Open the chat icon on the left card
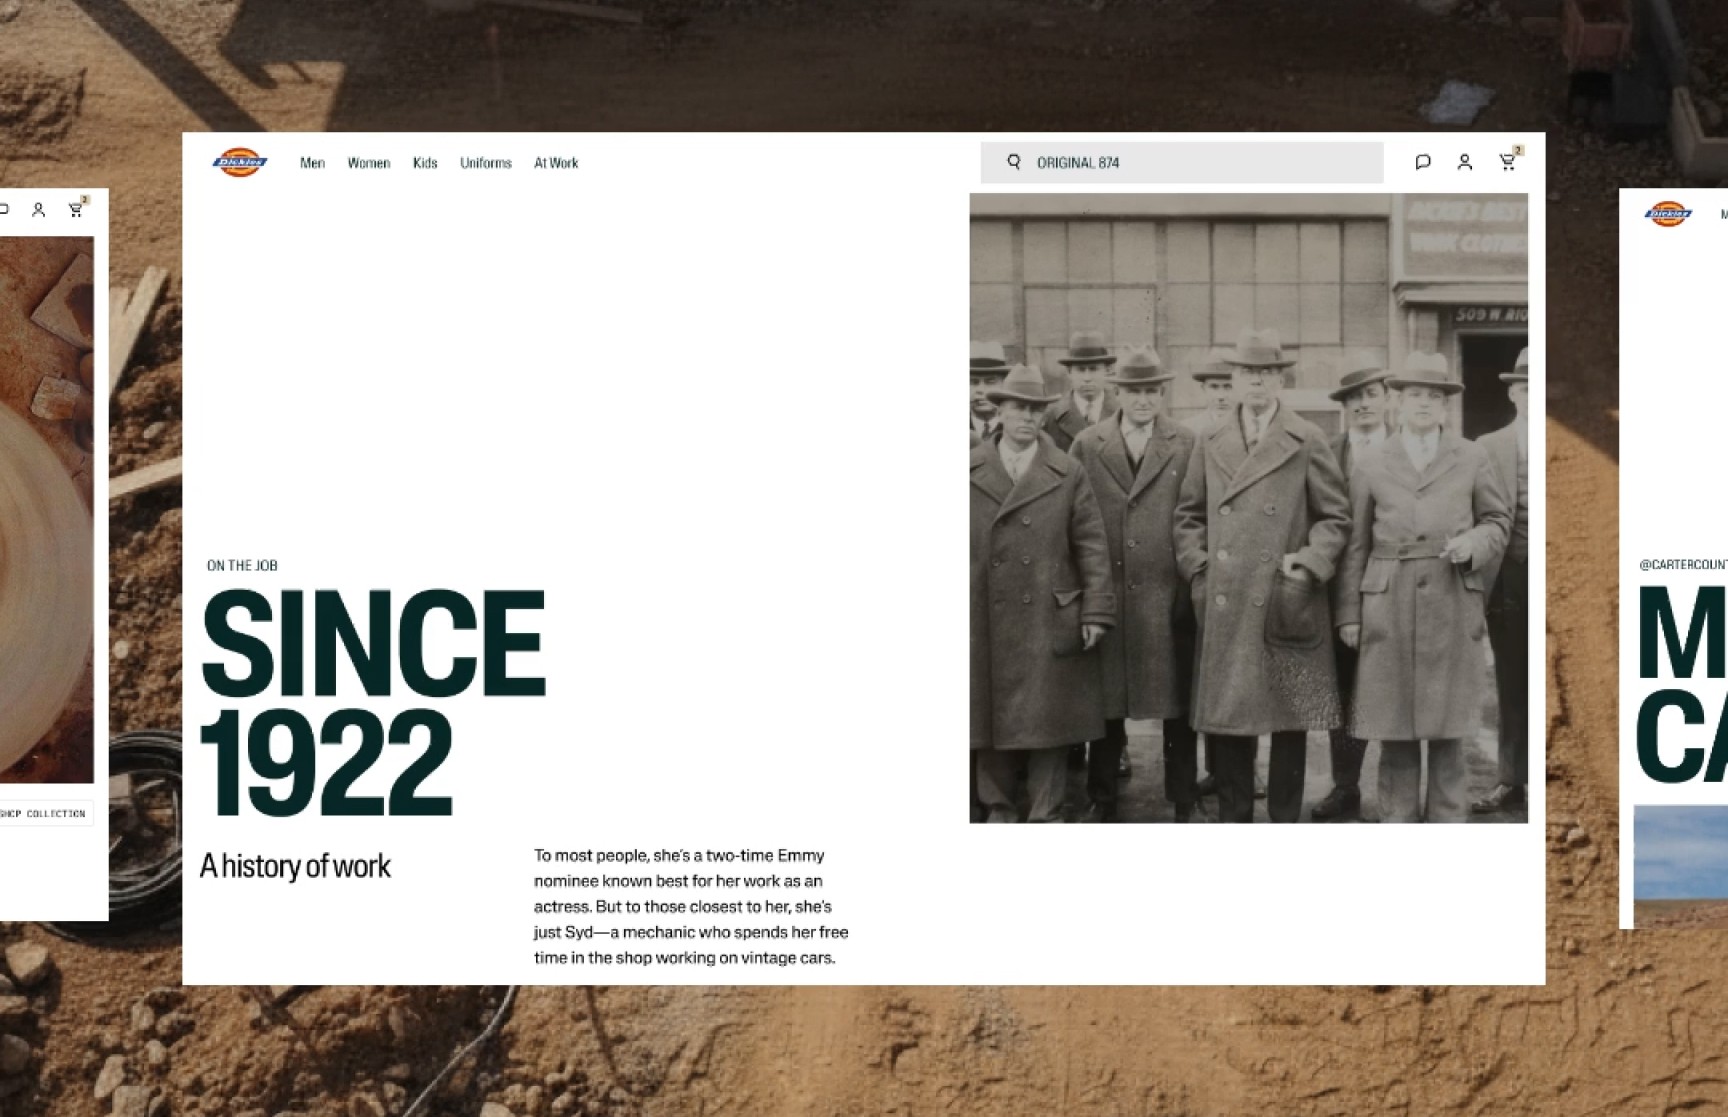This screenshot has width=1728, height=1117. 6,209
